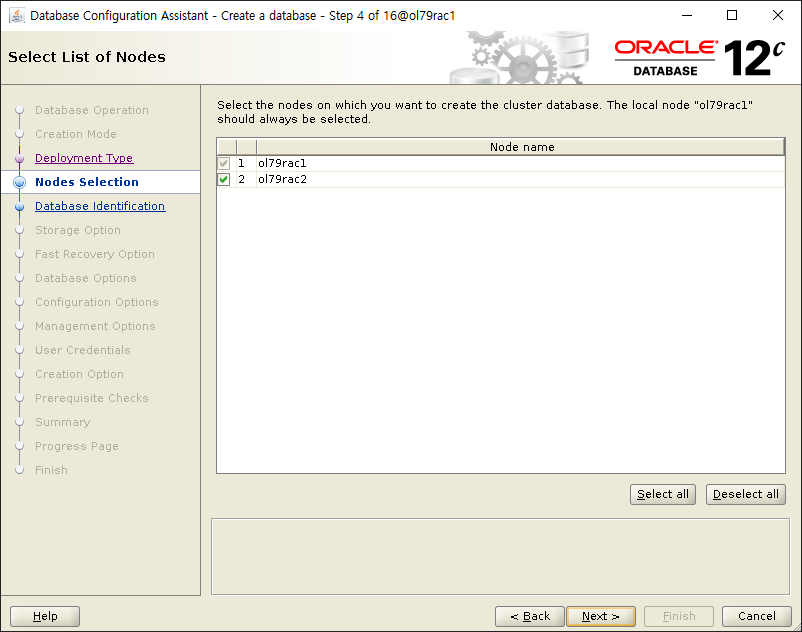
Task: Click the Summary step label
Action: [62, 422]
